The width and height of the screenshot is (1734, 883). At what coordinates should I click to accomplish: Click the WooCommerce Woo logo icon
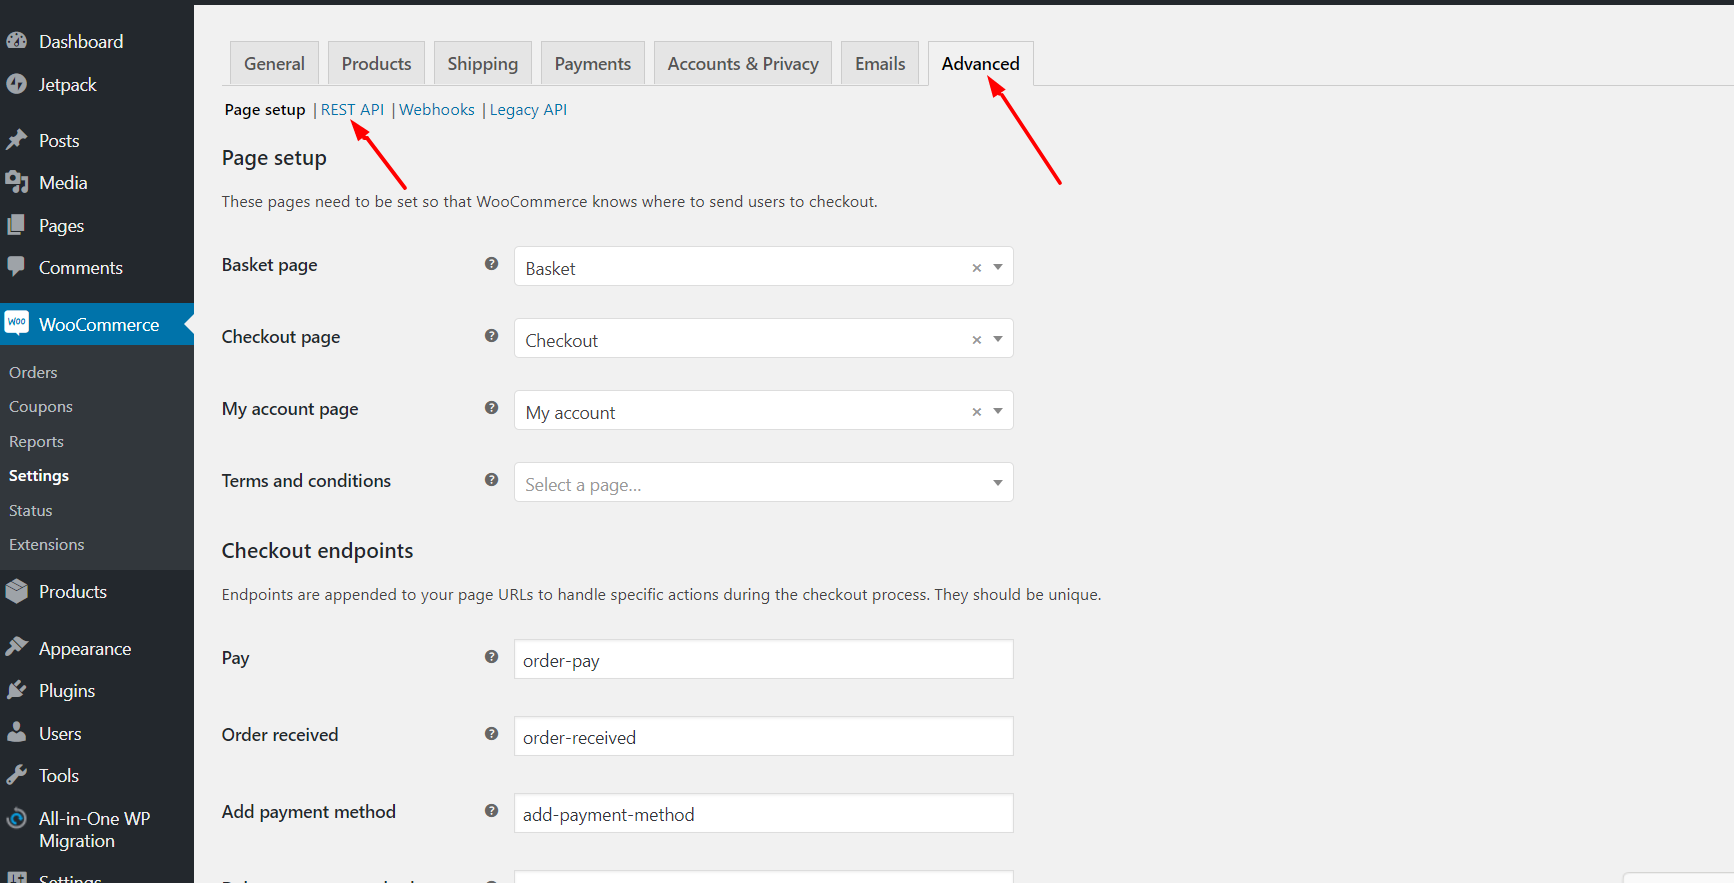pos(16,323)
